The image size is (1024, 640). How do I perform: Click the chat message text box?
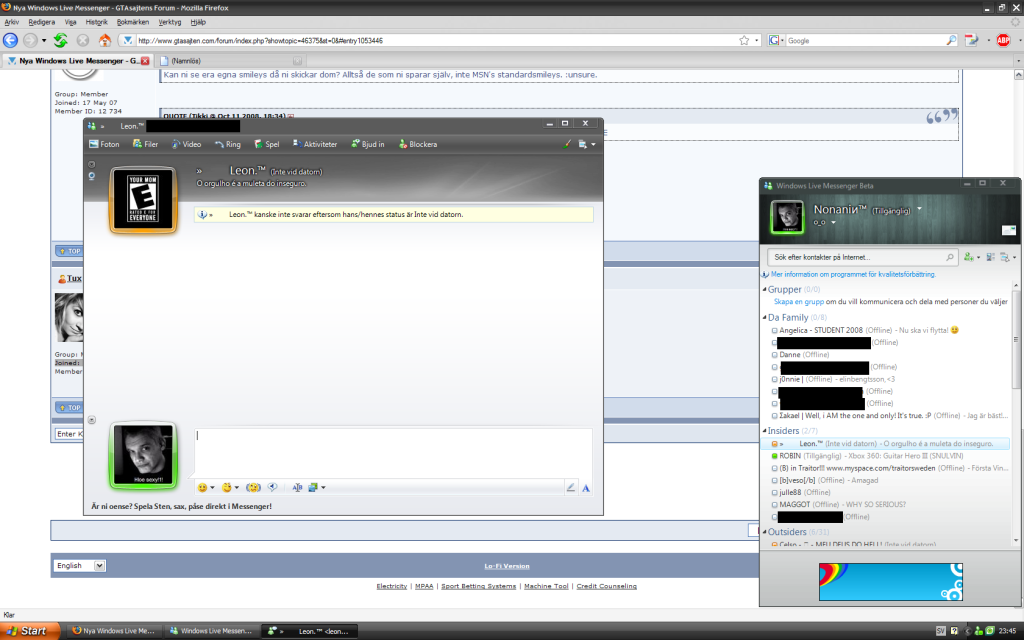(x=393, y=454)
